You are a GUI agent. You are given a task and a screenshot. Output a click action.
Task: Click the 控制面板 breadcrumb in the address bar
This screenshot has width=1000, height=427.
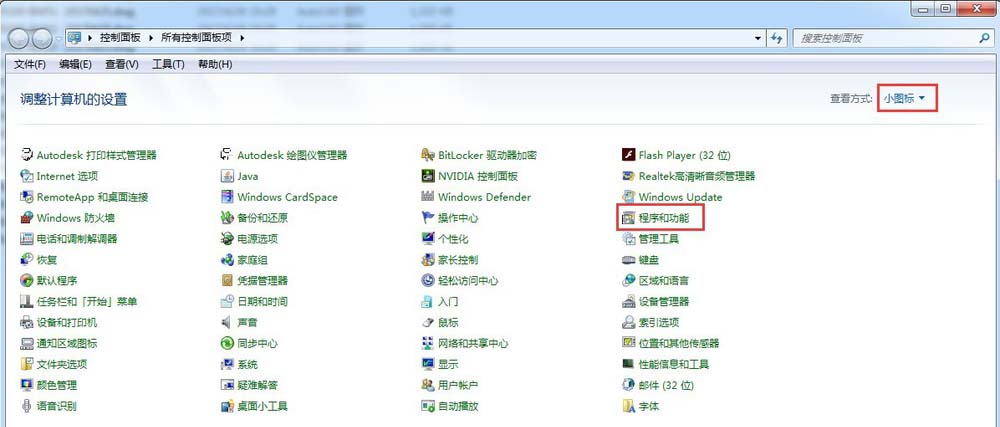coord(121,38)
